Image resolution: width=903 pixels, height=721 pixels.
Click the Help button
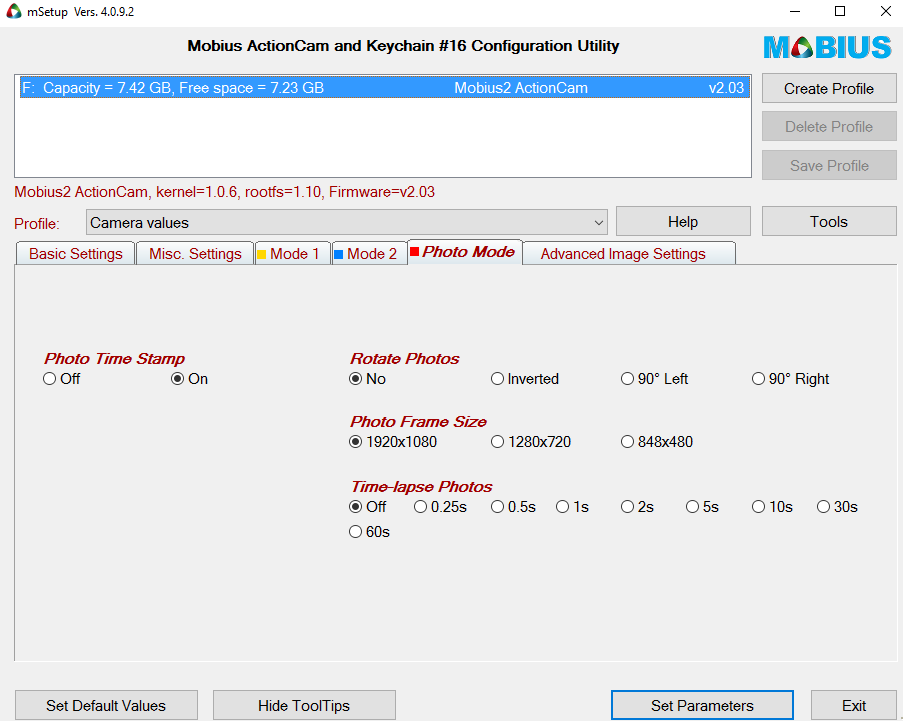point(683,222)
